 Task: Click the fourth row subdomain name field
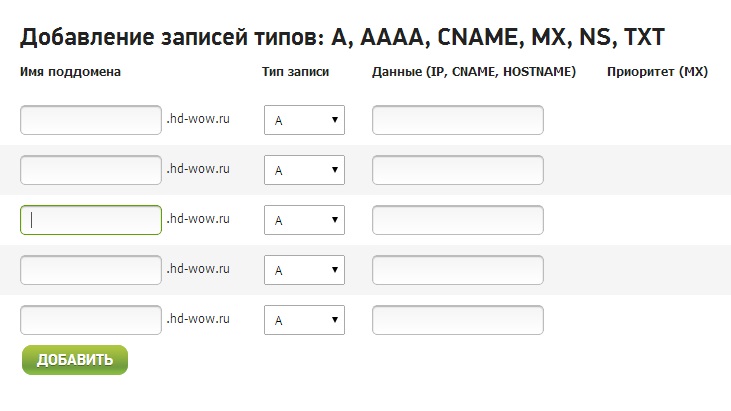(91, 270)
